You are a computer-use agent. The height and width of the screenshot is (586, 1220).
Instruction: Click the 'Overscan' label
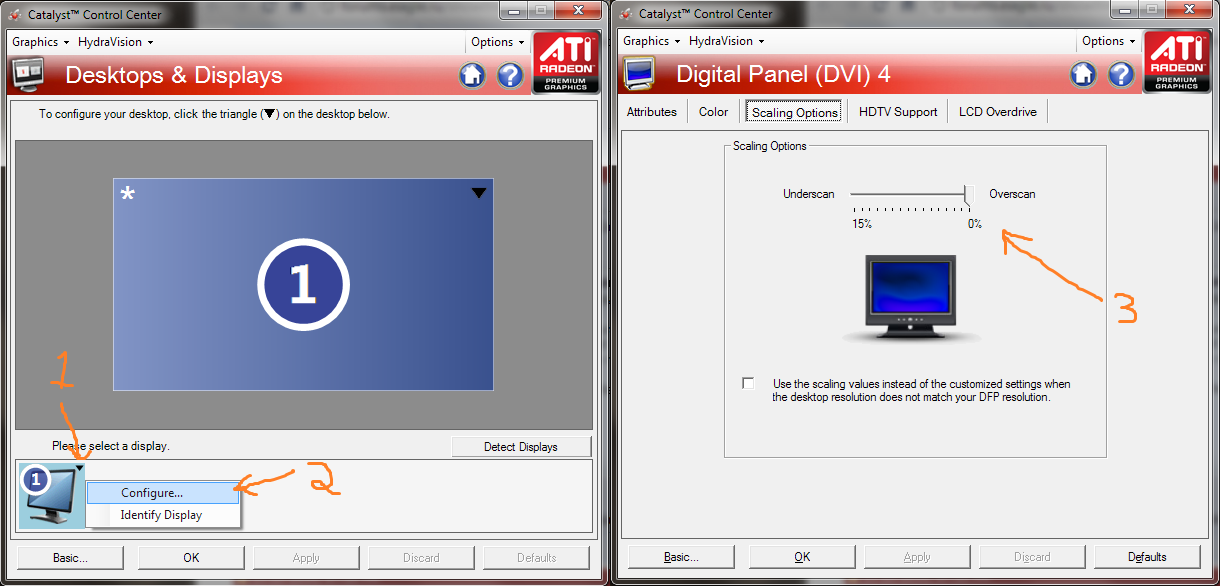pos(1013,194)
